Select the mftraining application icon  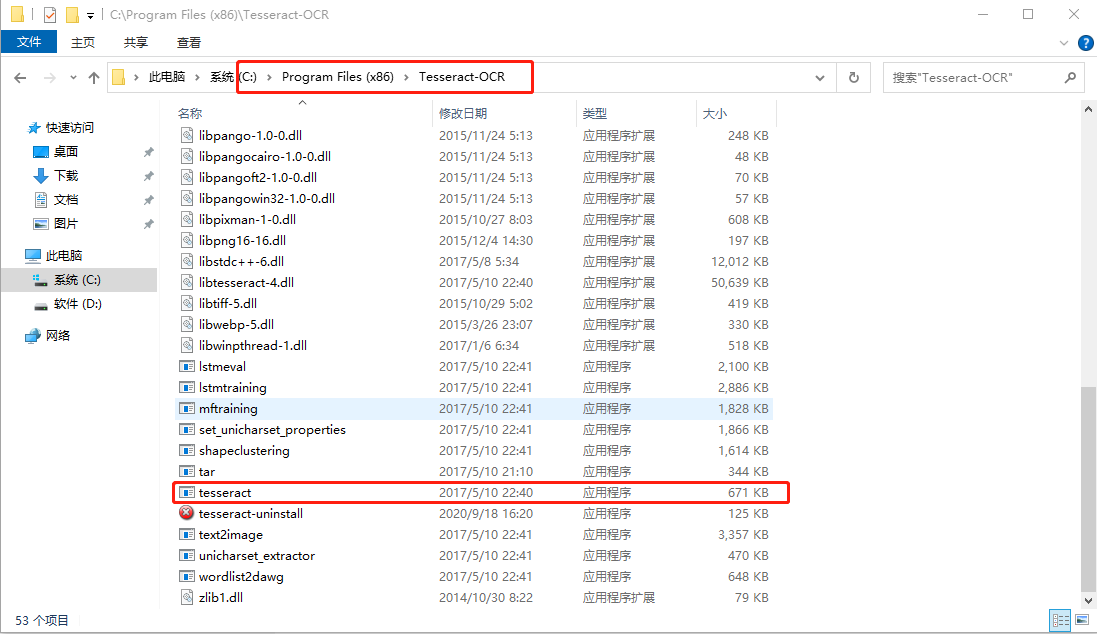pos(187,408)
